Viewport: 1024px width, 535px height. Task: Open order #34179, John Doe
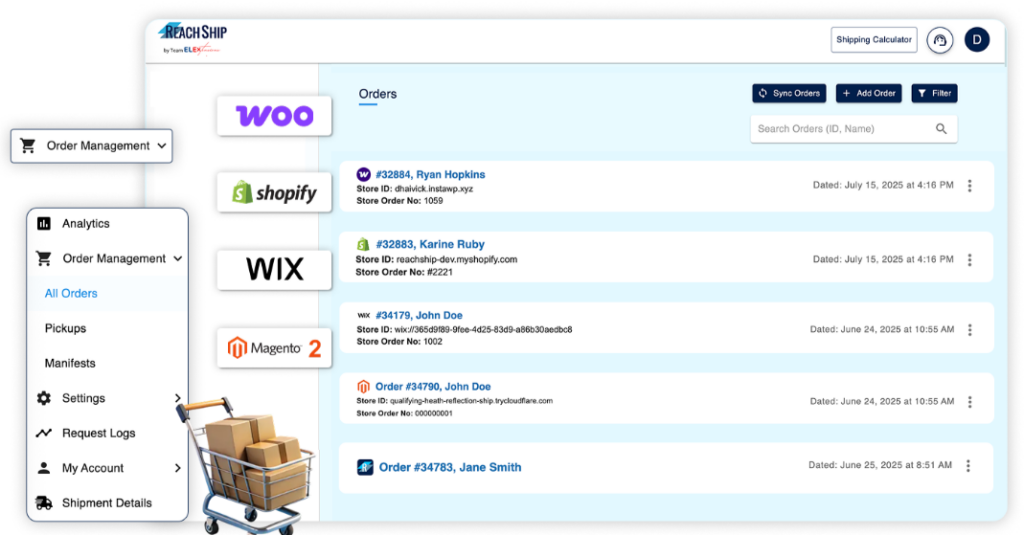tap(419, 316)
